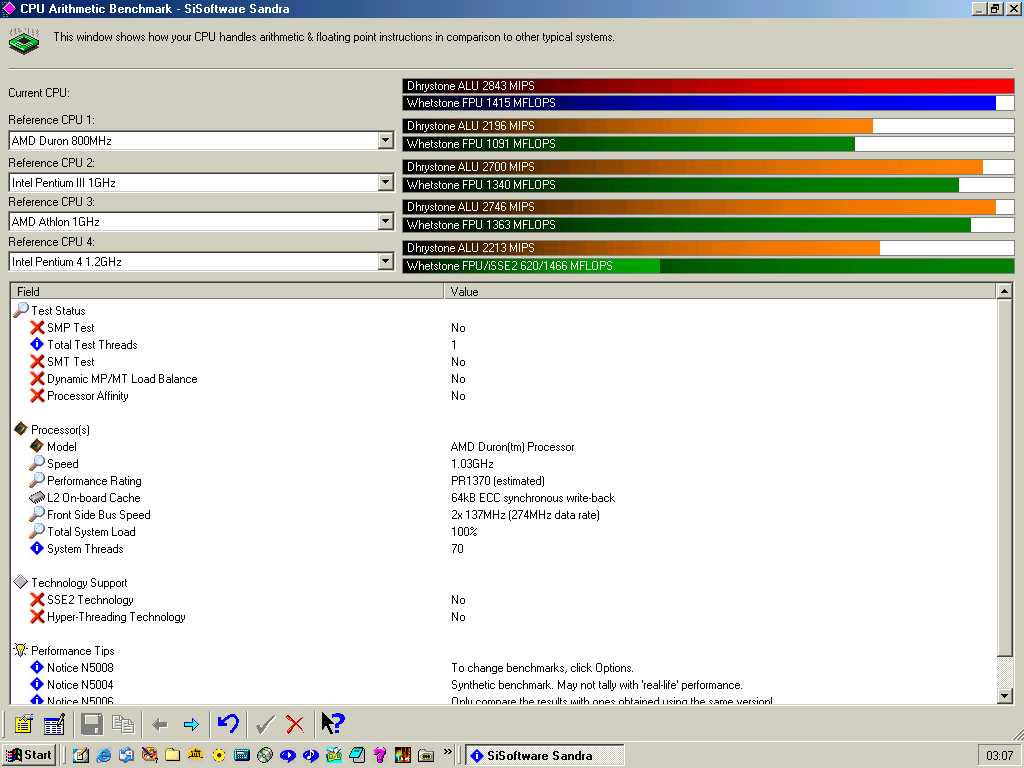This screenshot has width=1024, height=768.
Task: Click the What's This help pointer icon
Action: [x=332, y=724]
